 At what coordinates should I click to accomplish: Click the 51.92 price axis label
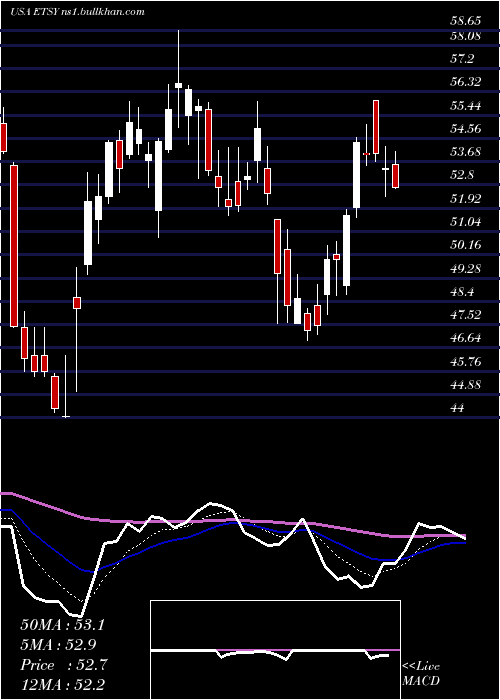(x=466, y=199)
